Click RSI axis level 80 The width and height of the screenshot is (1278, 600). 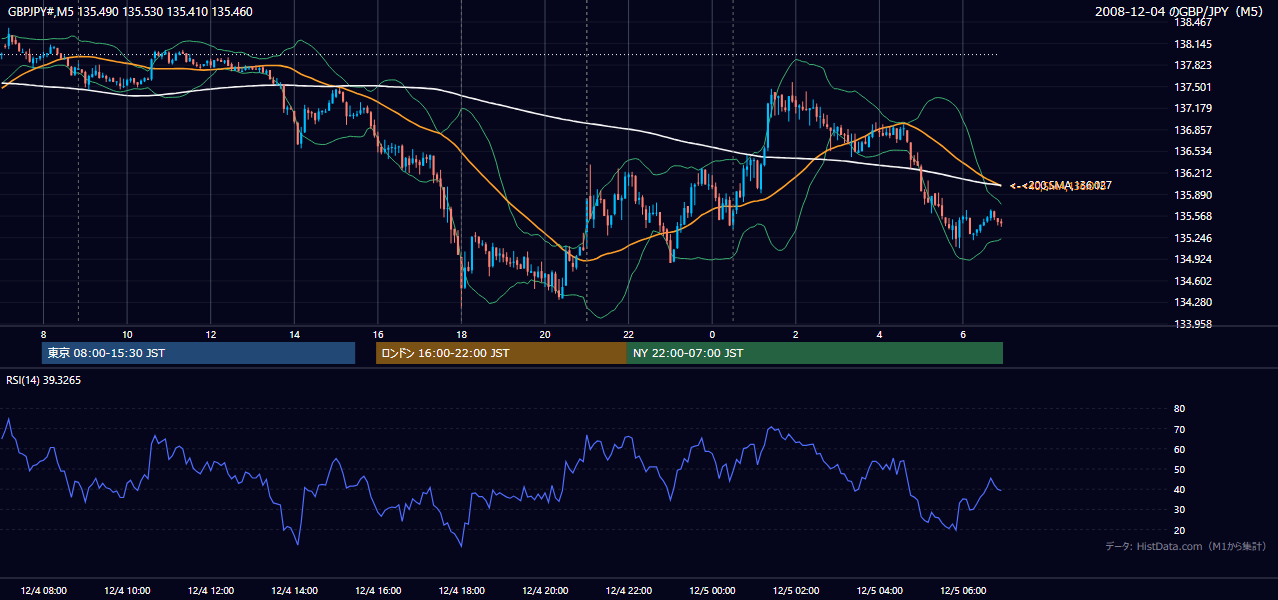pos(1179,409)
